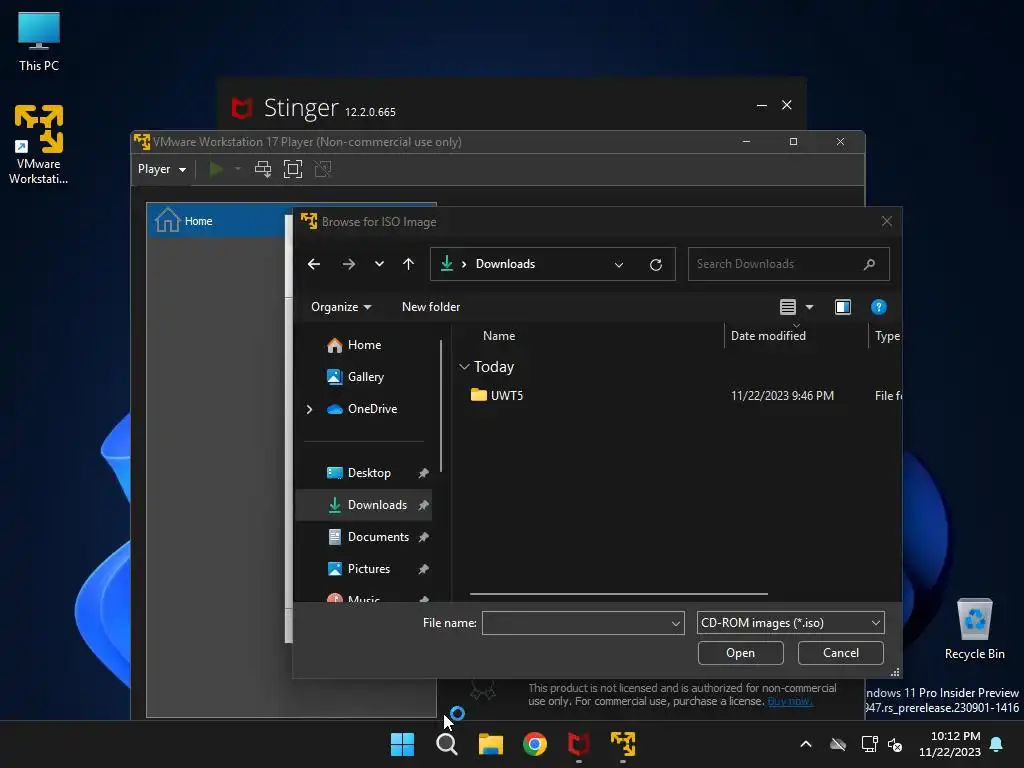The width and height of the screenshot is (1024, 768).
Task: Create a New folder
Action: pyautogui.click(x=431, y=307)
